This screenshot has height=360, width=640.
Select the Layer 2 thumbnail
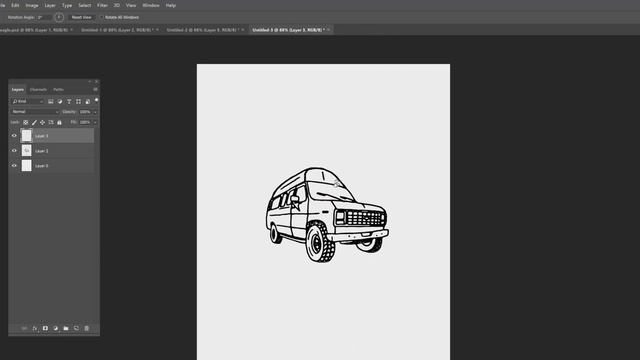pos(27,151)
